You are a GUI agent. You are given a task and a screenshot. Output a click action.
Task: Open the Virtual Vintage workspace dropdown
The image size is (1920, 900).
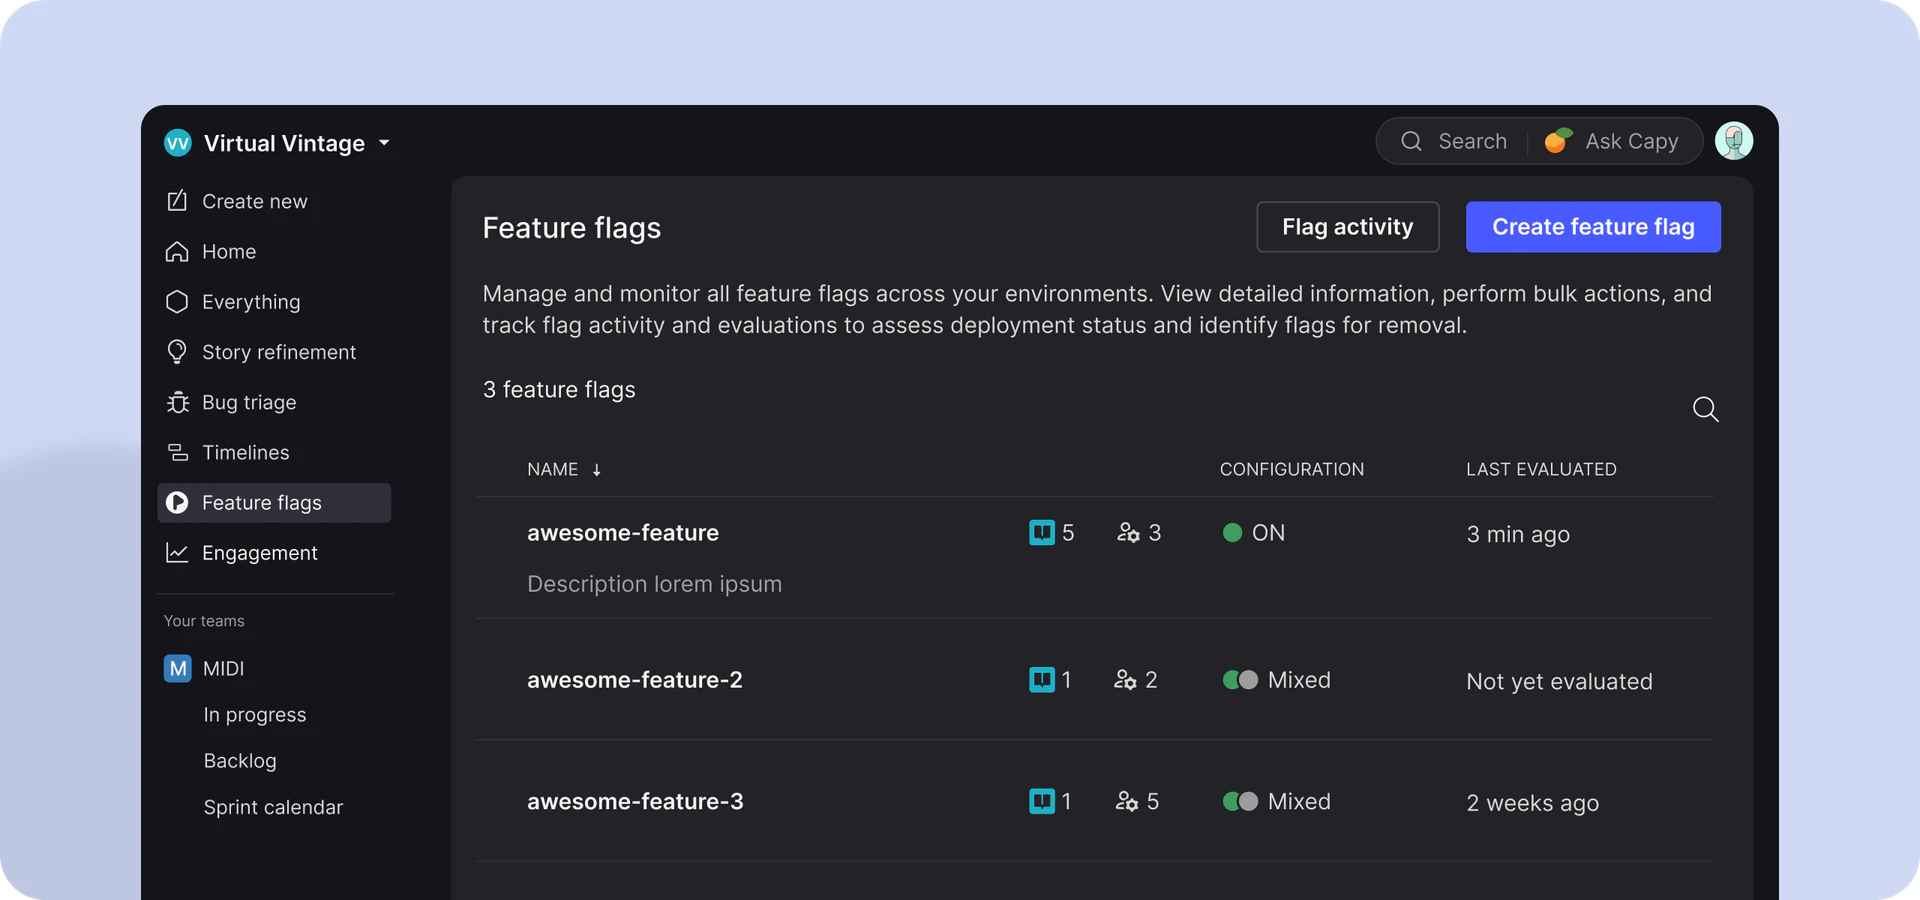tap(384, 143)
